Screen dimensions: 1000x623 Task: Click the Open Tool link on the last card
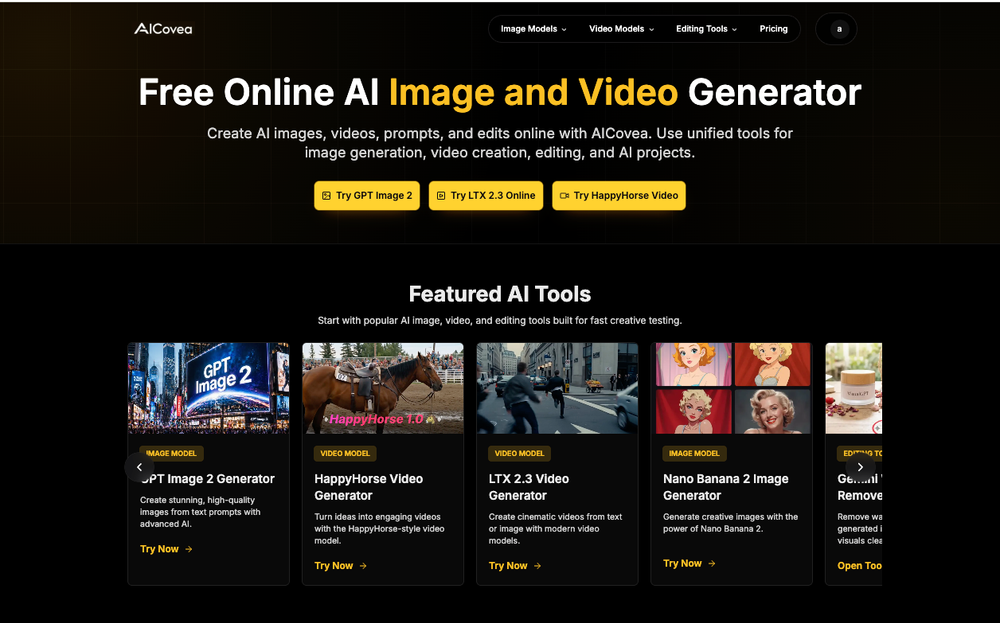860,566
